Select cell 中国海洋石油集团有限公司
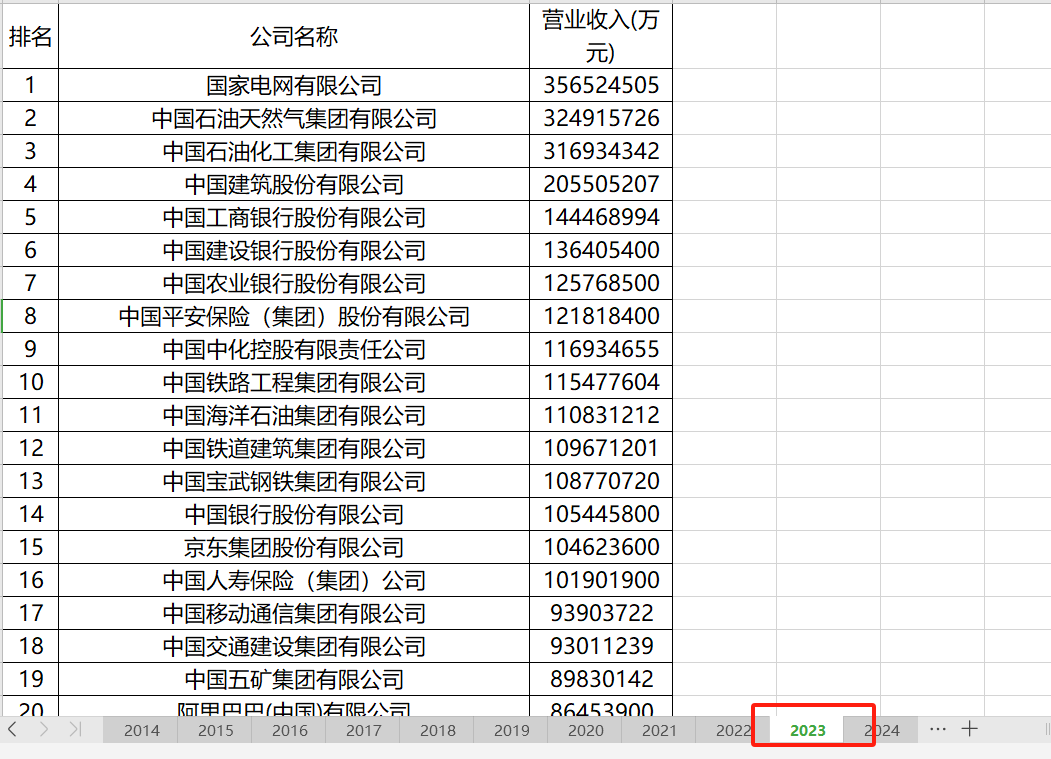This screenshot has height=759, width=1051. [x=294, y=415]
